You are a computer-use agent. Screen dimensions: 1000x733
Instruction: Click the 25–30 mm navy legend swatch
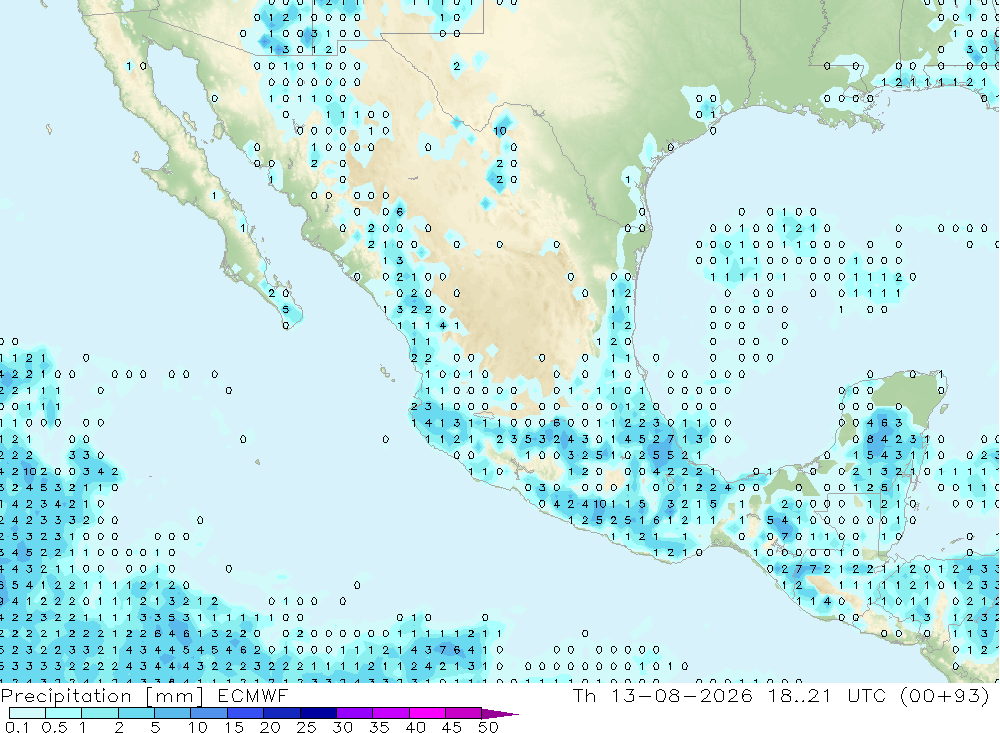[318, 713]
